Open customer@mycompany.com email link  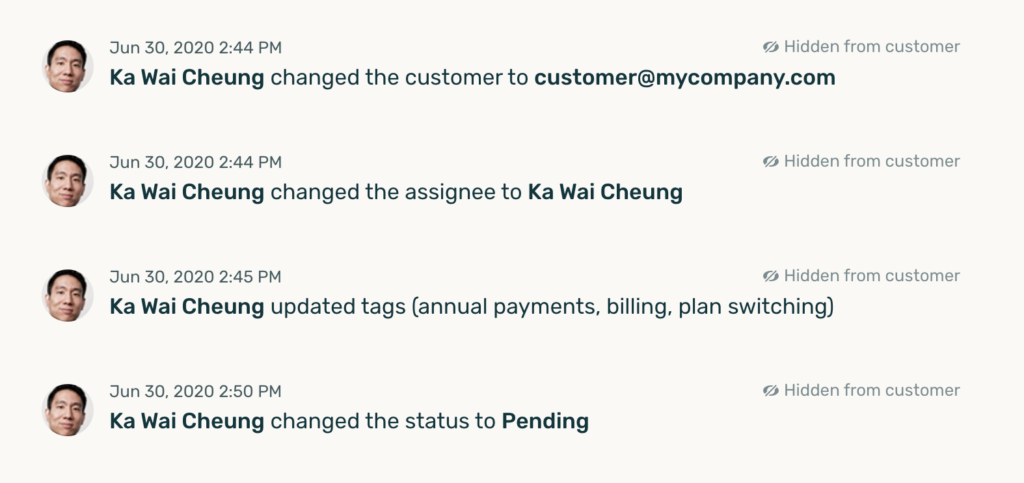point(684,77)
